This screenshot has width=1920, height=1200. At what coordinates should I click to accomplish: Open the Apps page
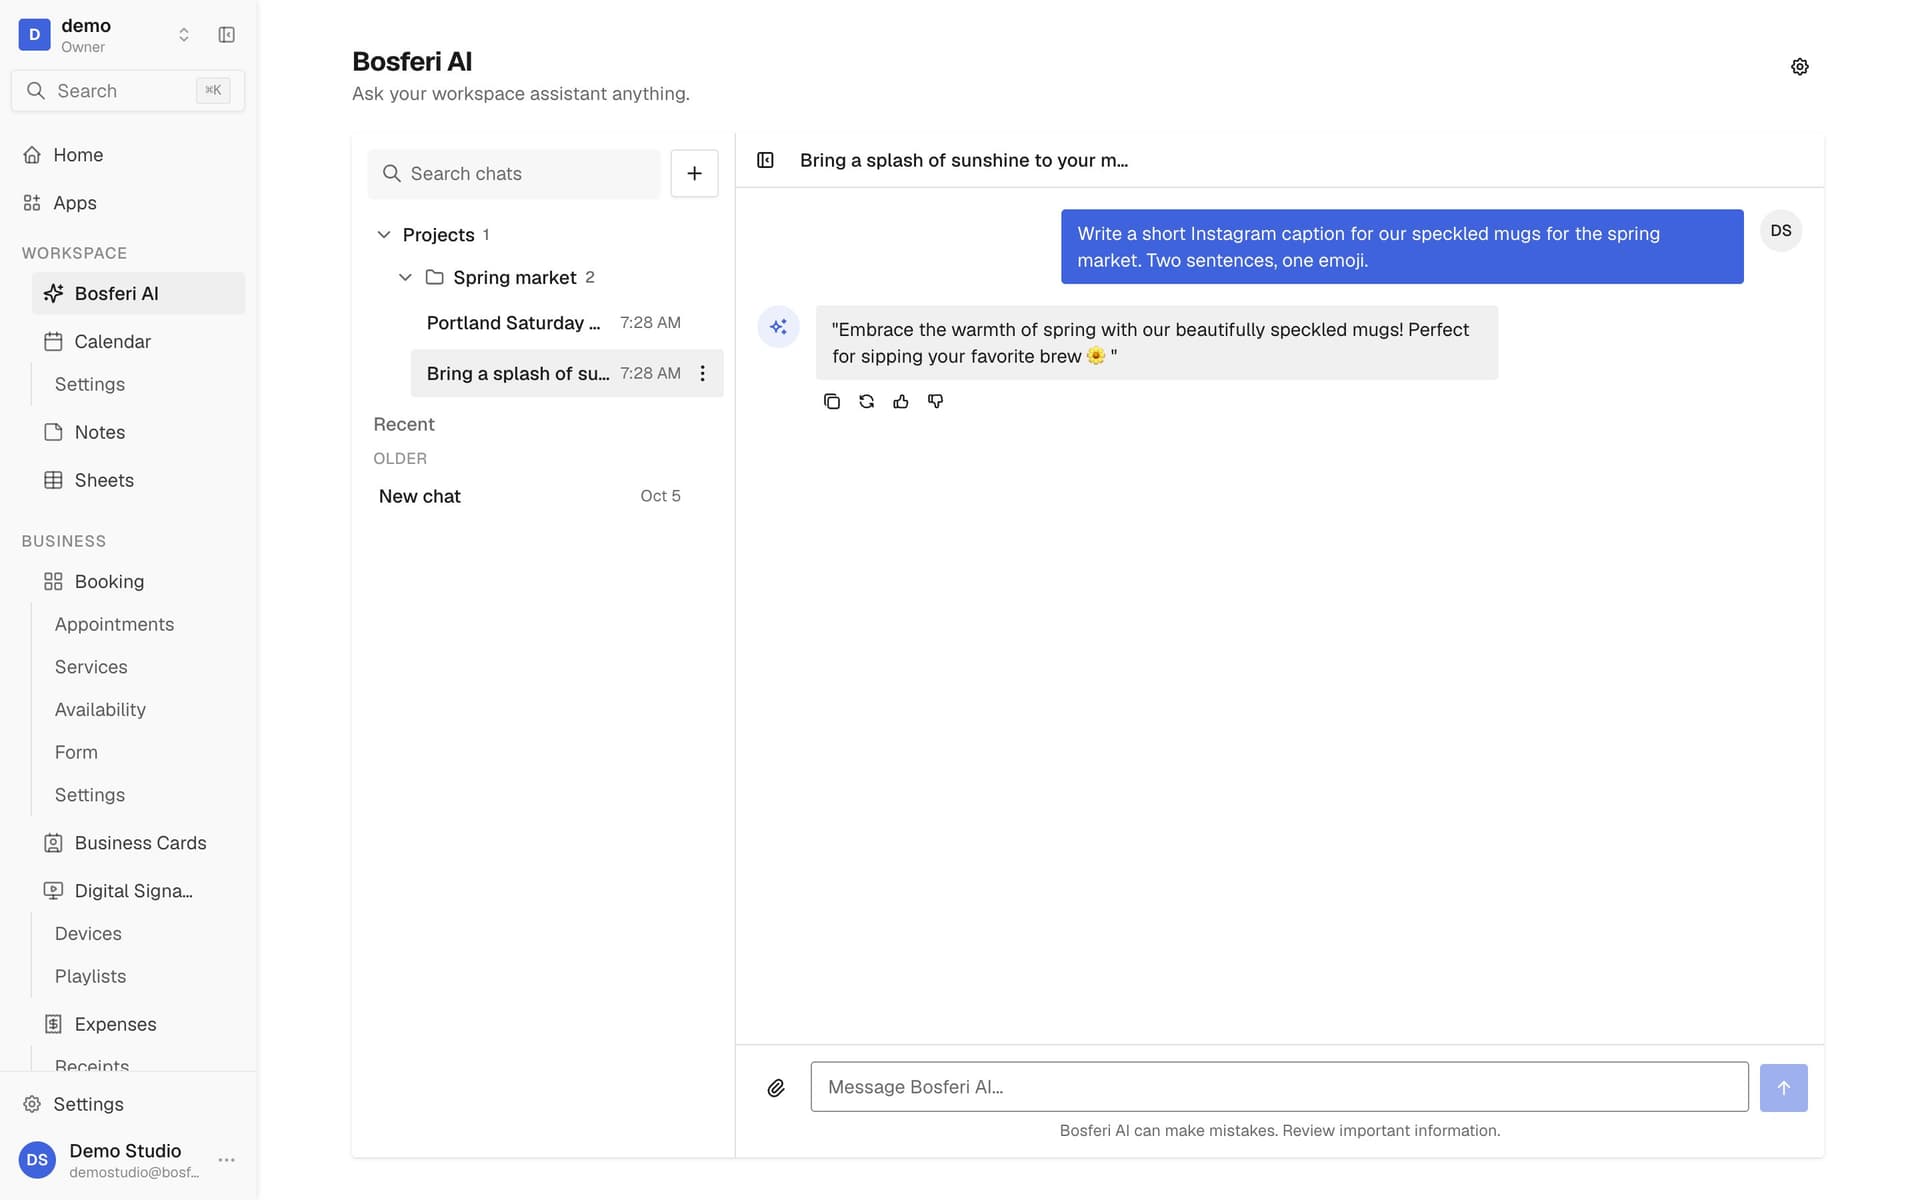pyautogui.click(x=128, y=203)
